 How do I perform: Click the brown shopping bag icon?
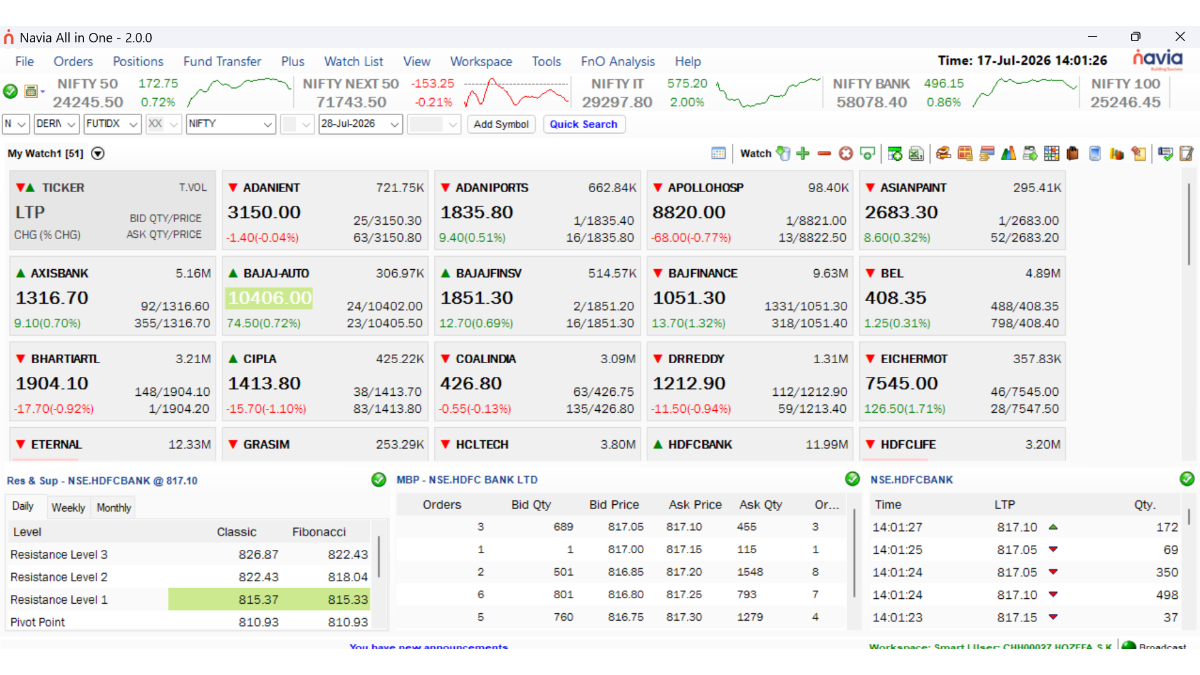[1072, 153]
